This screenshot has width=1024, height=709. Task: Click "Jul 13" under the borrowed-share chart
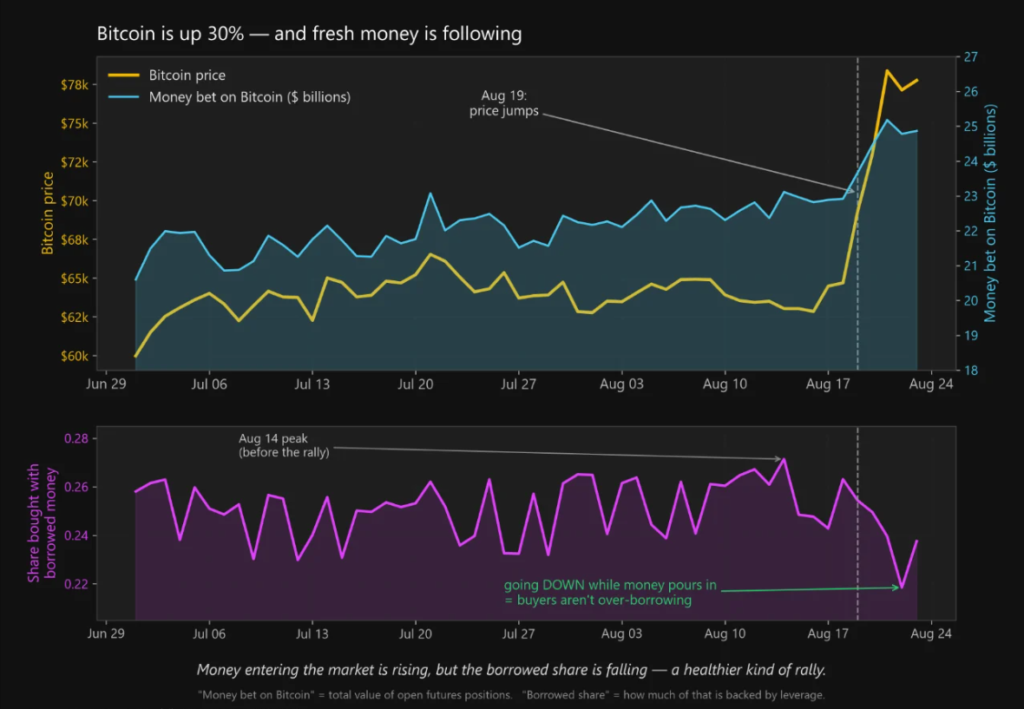coord(312,633)
